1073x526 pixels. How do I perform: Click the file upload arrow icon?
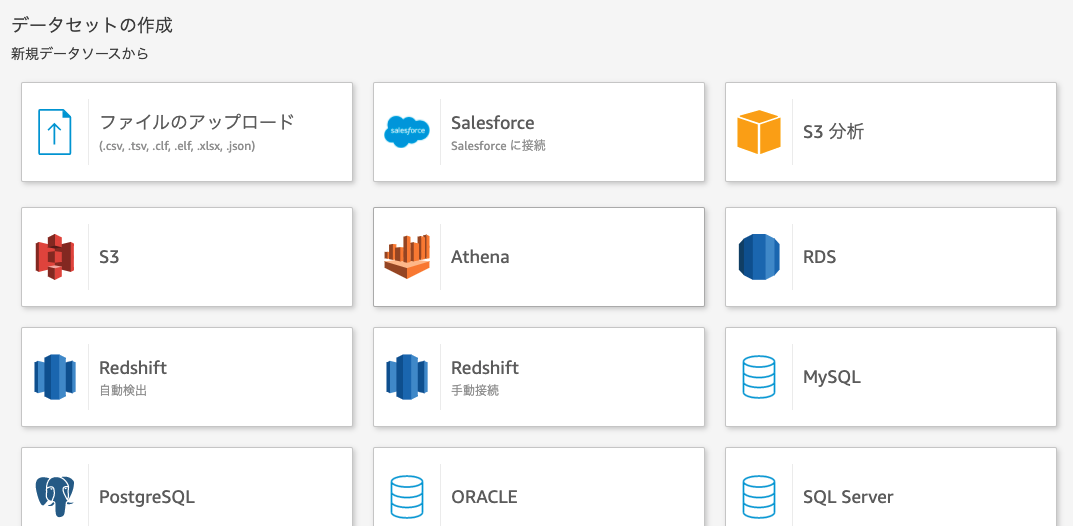coord(55,132)
